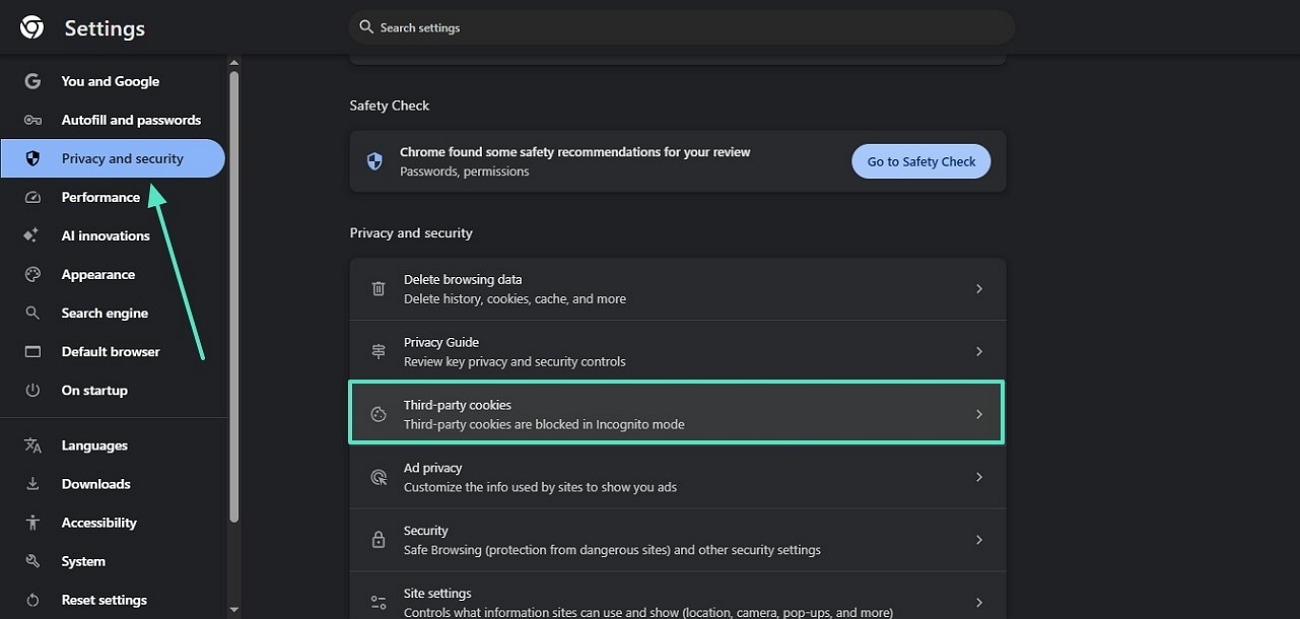Click the trash icon for Delete browsing data
The height and width of the screenshot is (619, 1300).
[378, 289]
